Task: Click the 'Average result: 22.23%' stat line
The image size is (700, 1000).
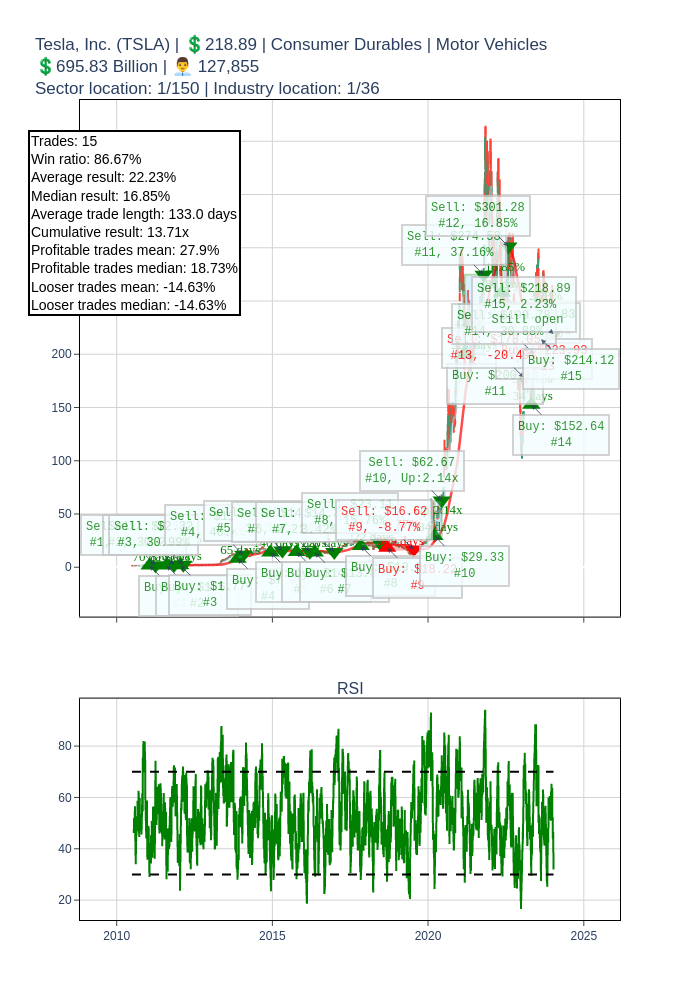Action: [x=103, y=177]
